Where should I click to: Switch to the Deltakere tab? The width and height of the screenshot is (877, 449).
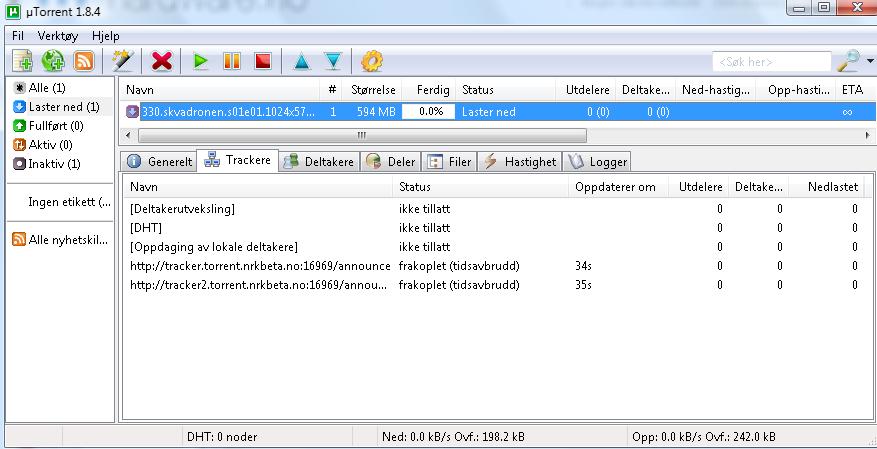(x=319, y=162)
